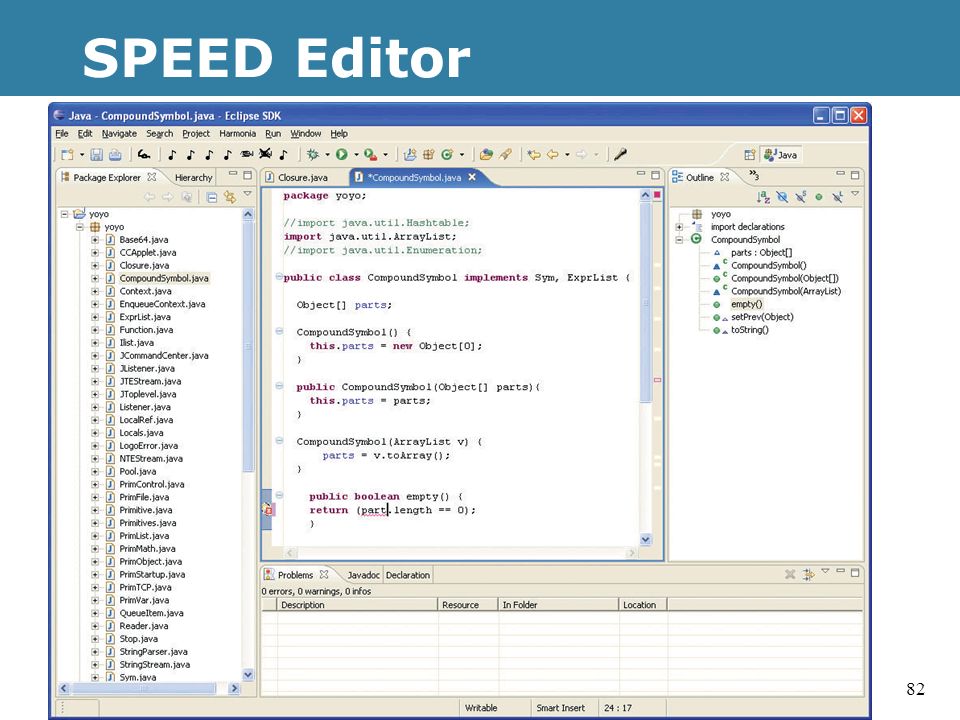Maximize the editor area
The height and width of the screenshot is (720, 960).
[x=655, y=175]
